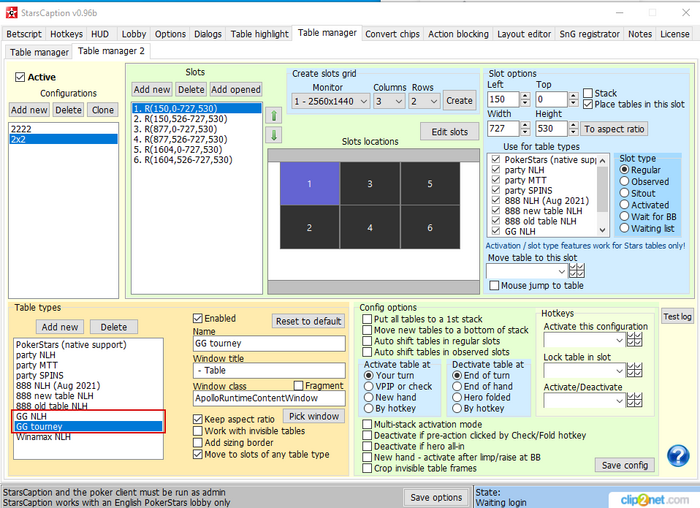Screen dimensions: 700x508
Task: Click the StarsCaption icon in the title bar
Action: [x=11, y=10]
